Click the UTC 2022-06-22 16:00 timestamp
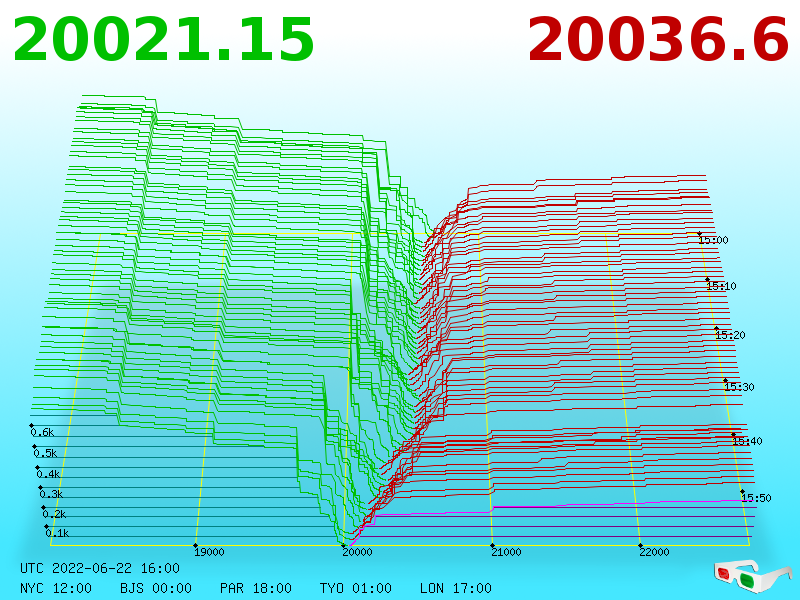This screenshot has height=600, width=800. pos(100,568)
